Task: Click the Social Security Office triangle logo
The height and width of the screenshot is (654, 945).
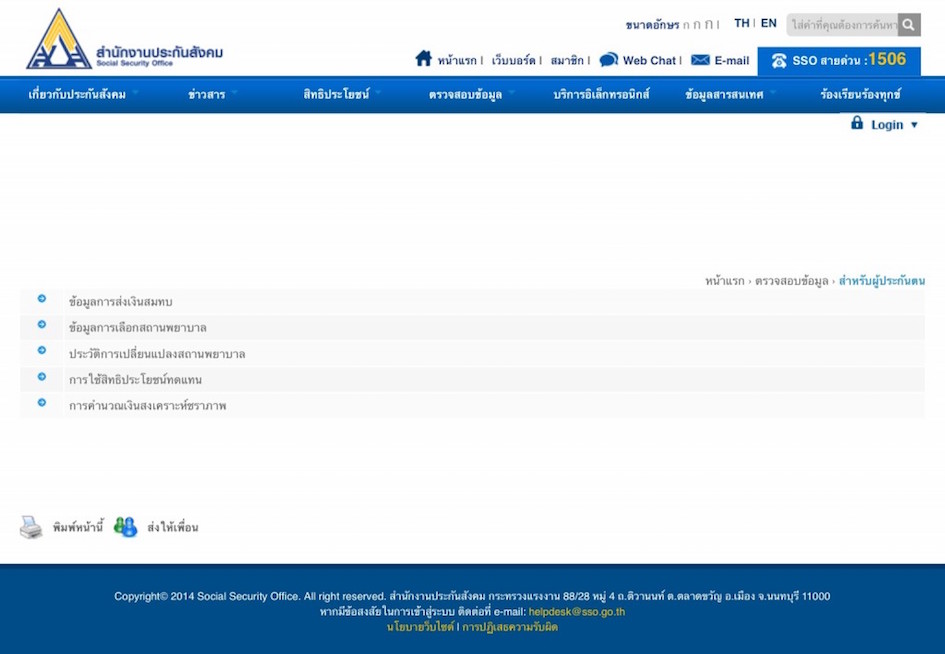Action: [59, 39]
